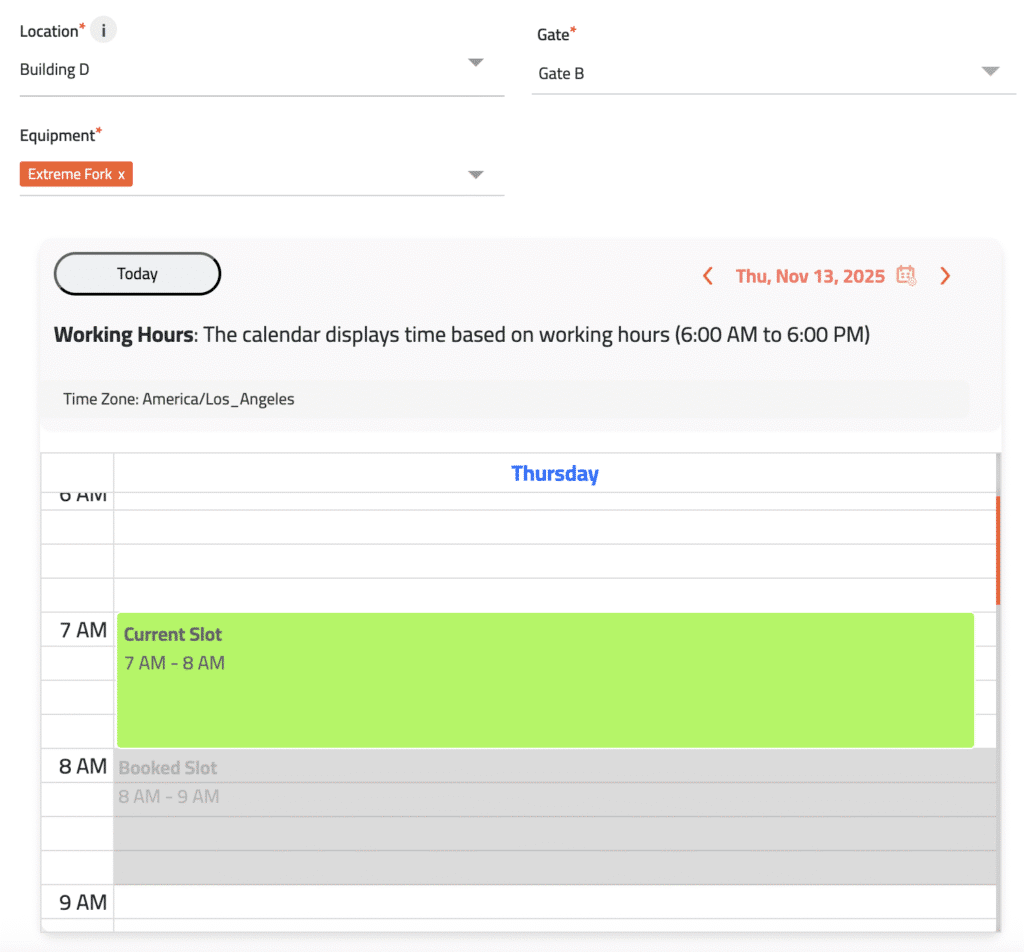This screenshot has height=952, width=1024.
Task: Expand the Equipment dropdown arrow
Action: [476, 175]
